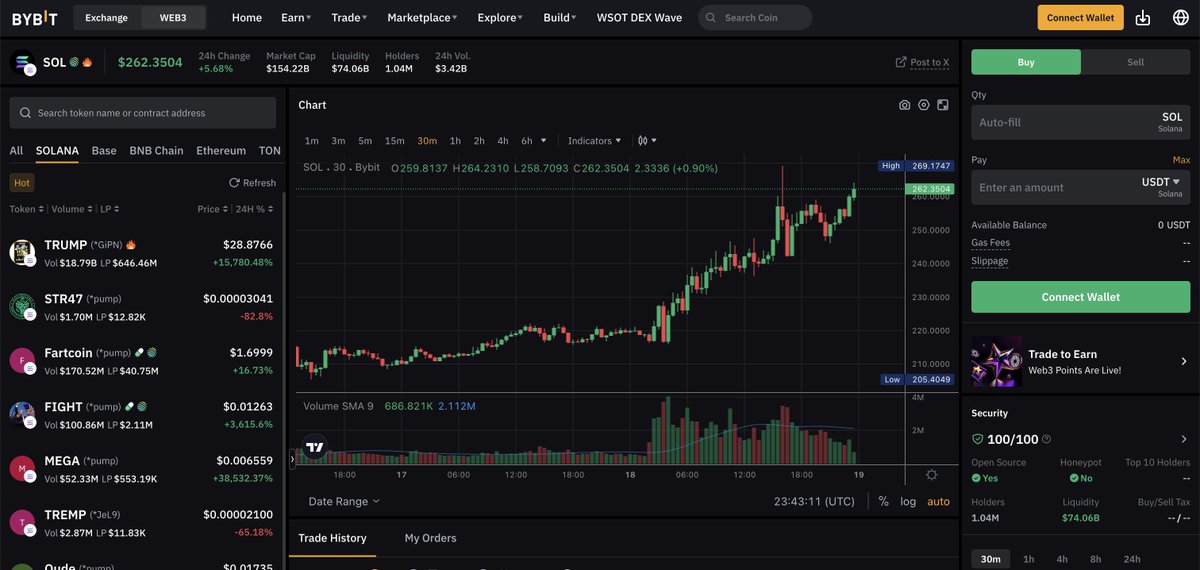Click the Security info circle icon
1200x570 pixels.
[1047, 440]
